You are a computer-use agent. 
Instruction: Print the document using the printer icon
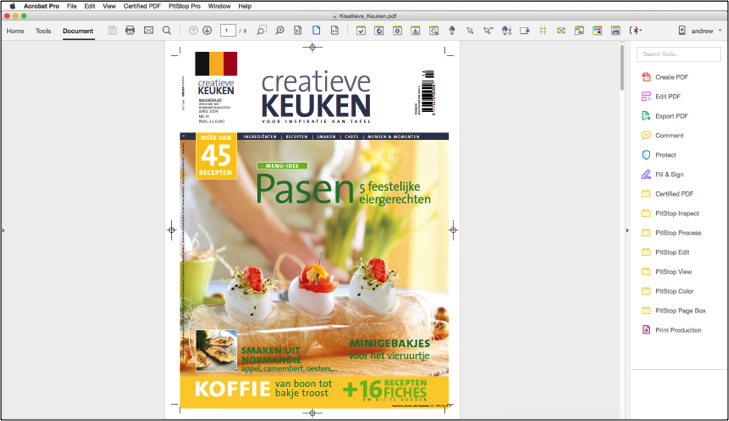coord(130,31)
